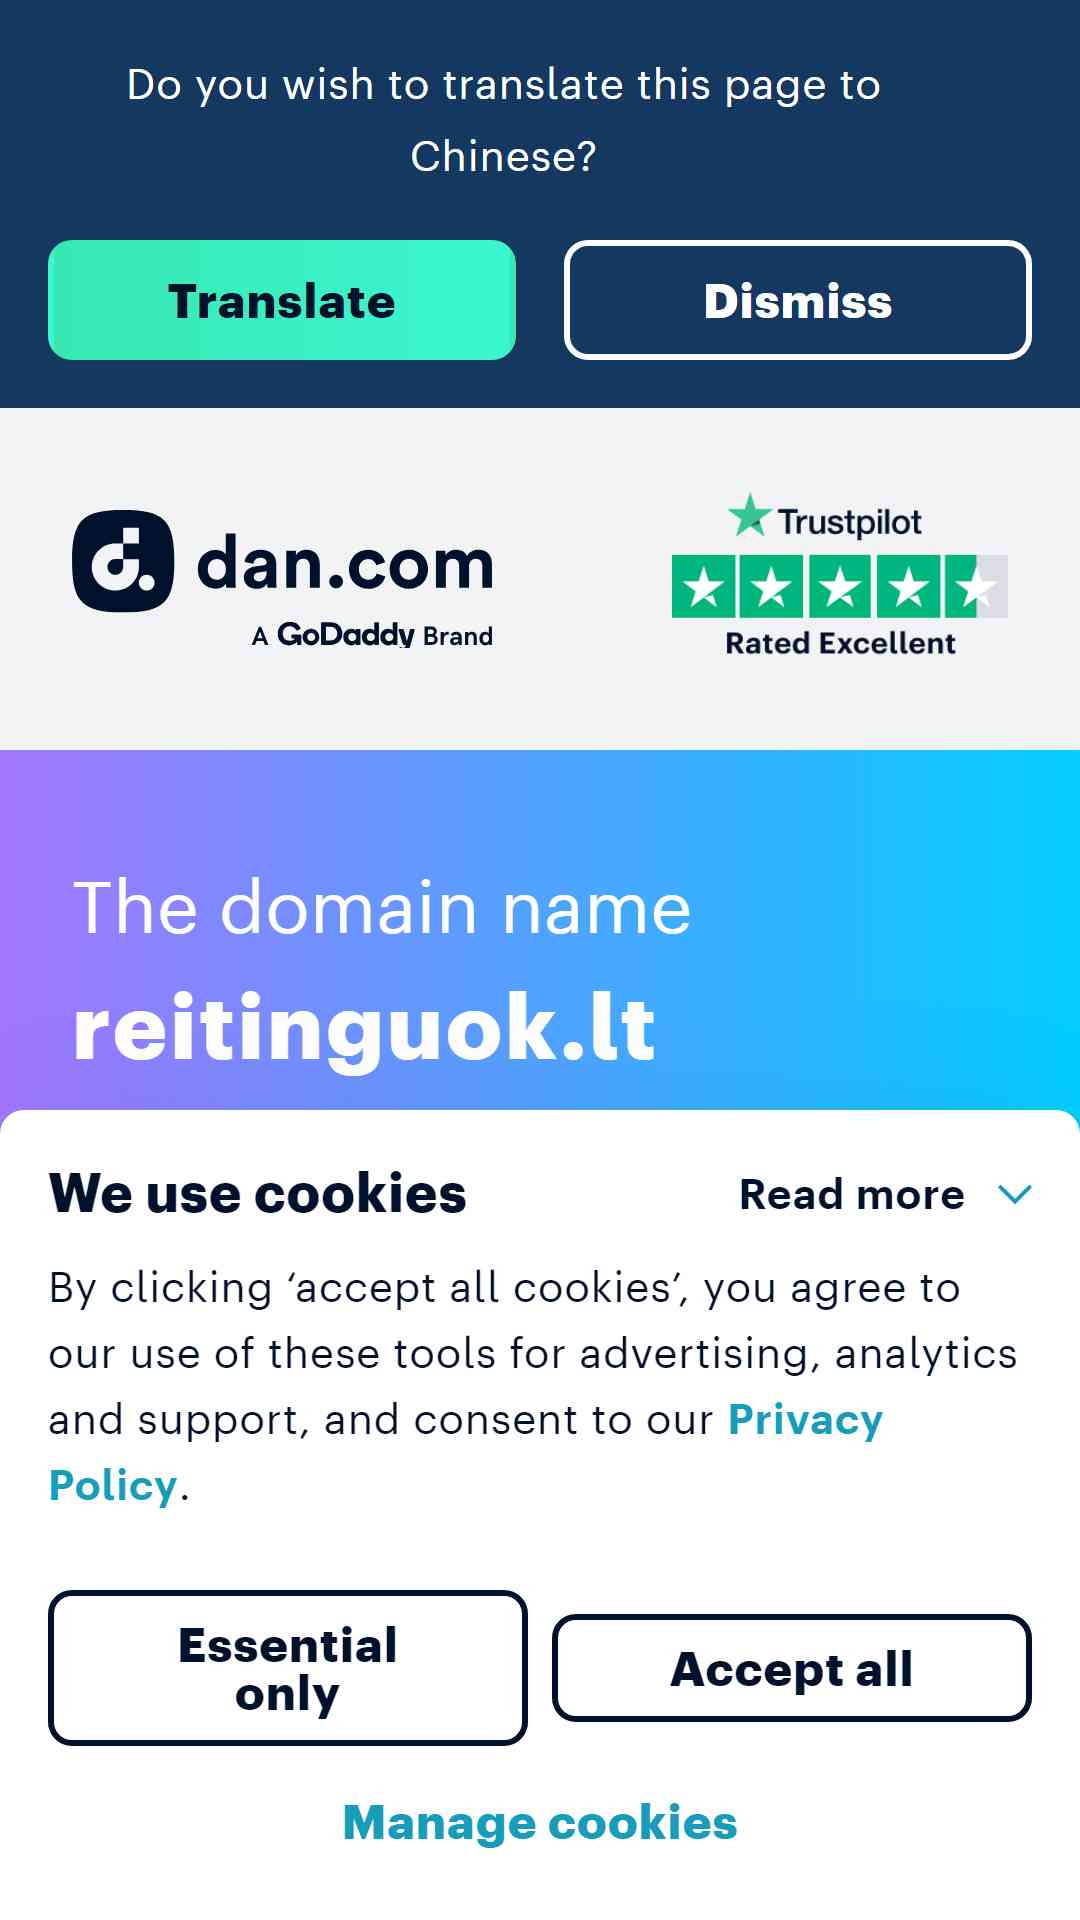
Task: Click the Trustpilot green star logo
Action: tap(749, 515)
